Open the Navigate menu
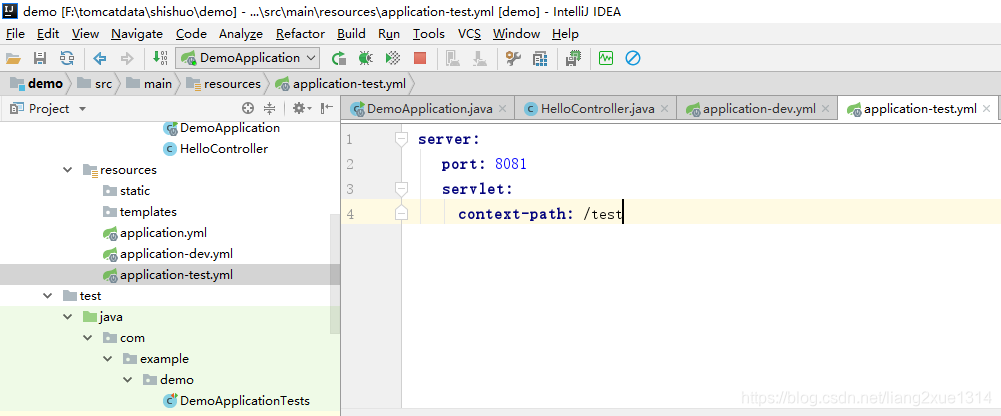Screen dimensions: 1001x416 point(137,34)
